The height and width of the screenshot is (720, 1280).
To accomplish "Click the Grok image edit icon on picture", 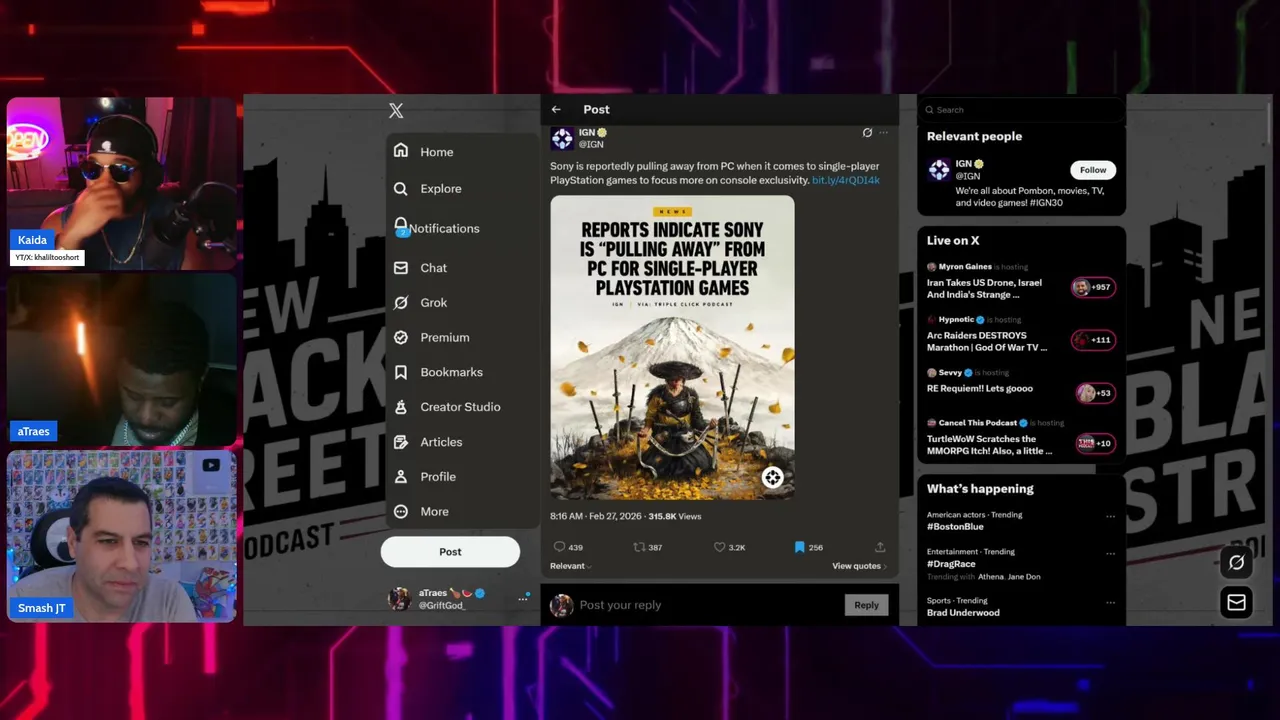I will click(773, 478).
